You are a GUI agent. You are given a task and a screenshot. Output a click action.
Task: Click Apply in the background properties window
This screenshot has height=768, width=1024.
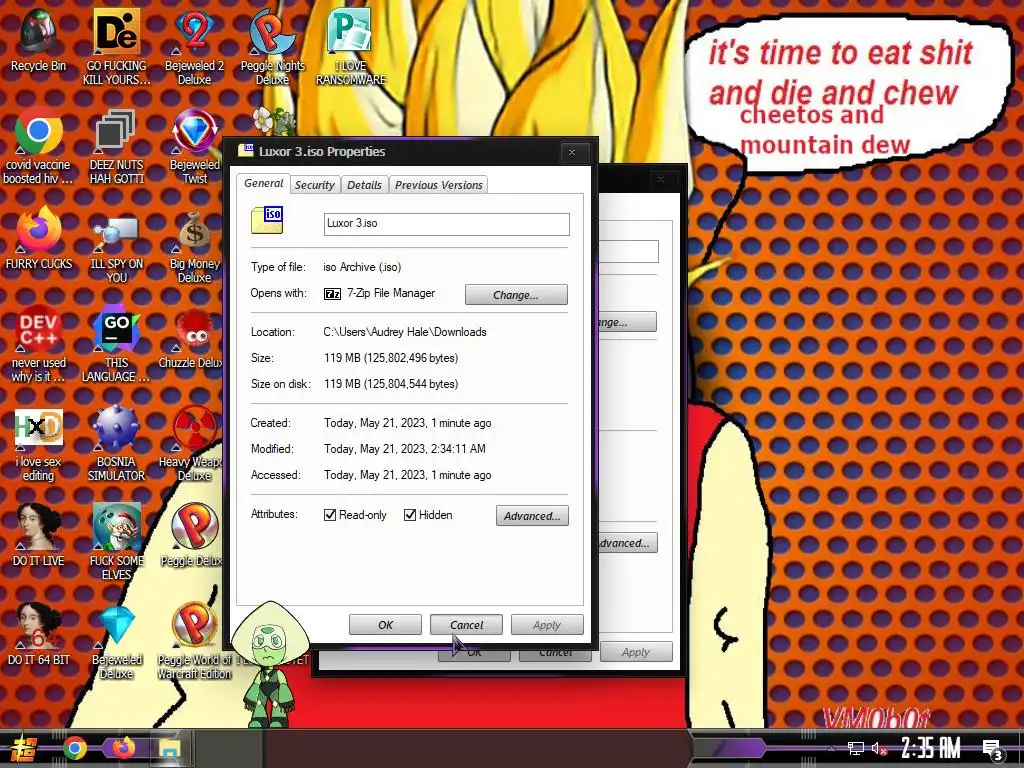tap(636, 652)
